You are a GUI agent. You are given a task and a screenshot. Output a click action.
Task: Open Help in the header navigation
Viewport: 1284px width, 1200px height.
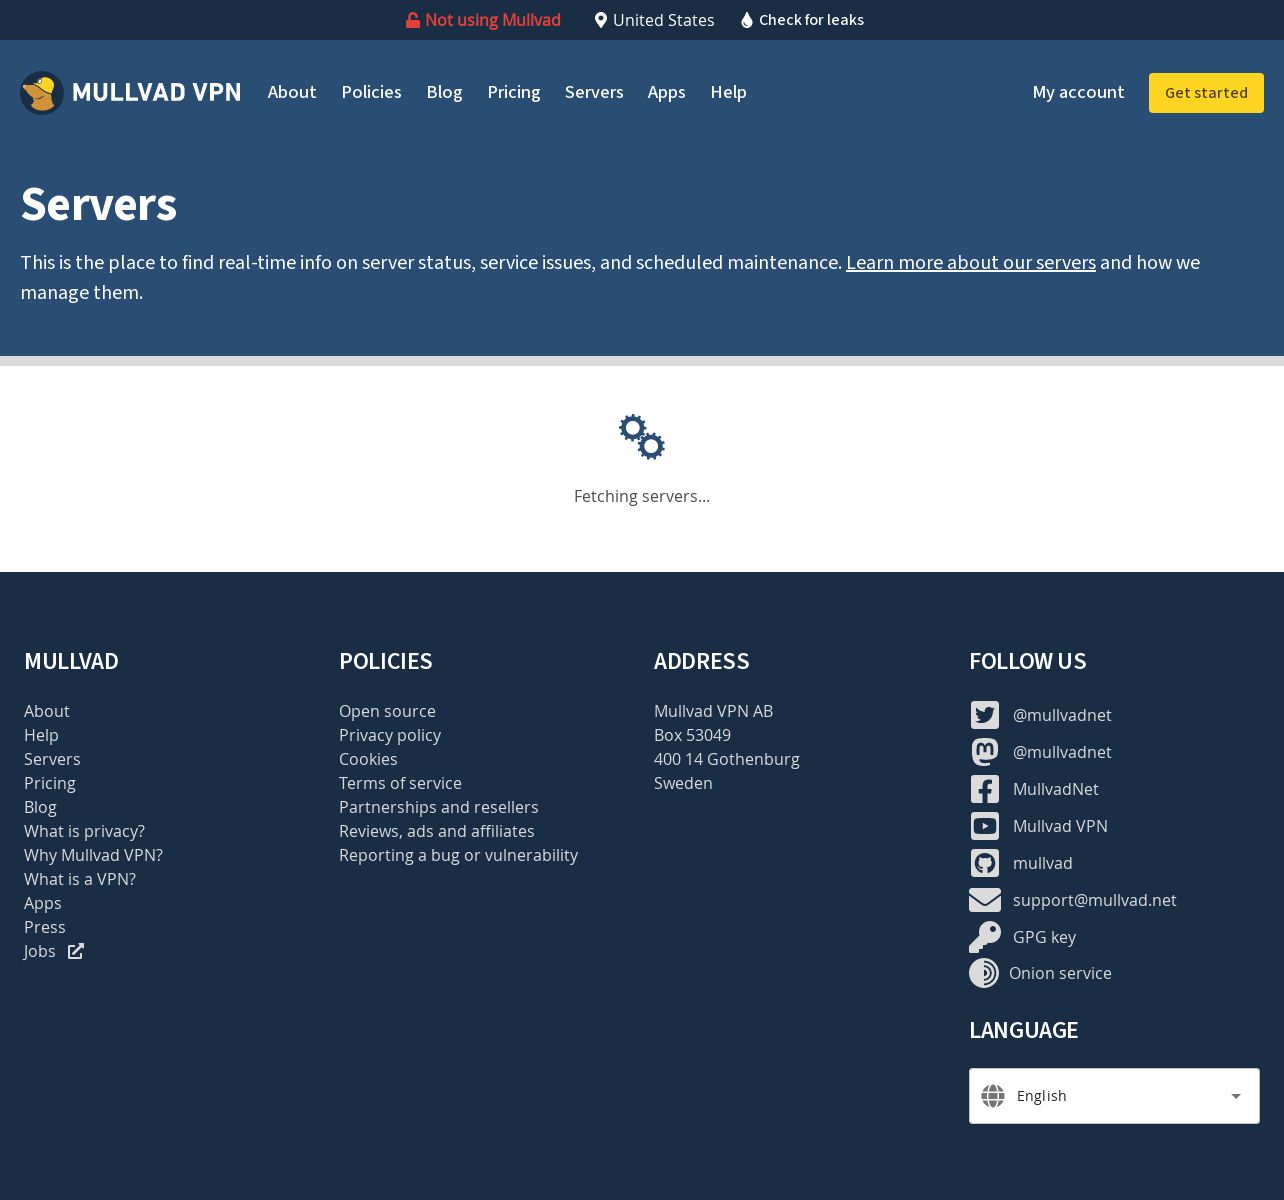(728, 92)
